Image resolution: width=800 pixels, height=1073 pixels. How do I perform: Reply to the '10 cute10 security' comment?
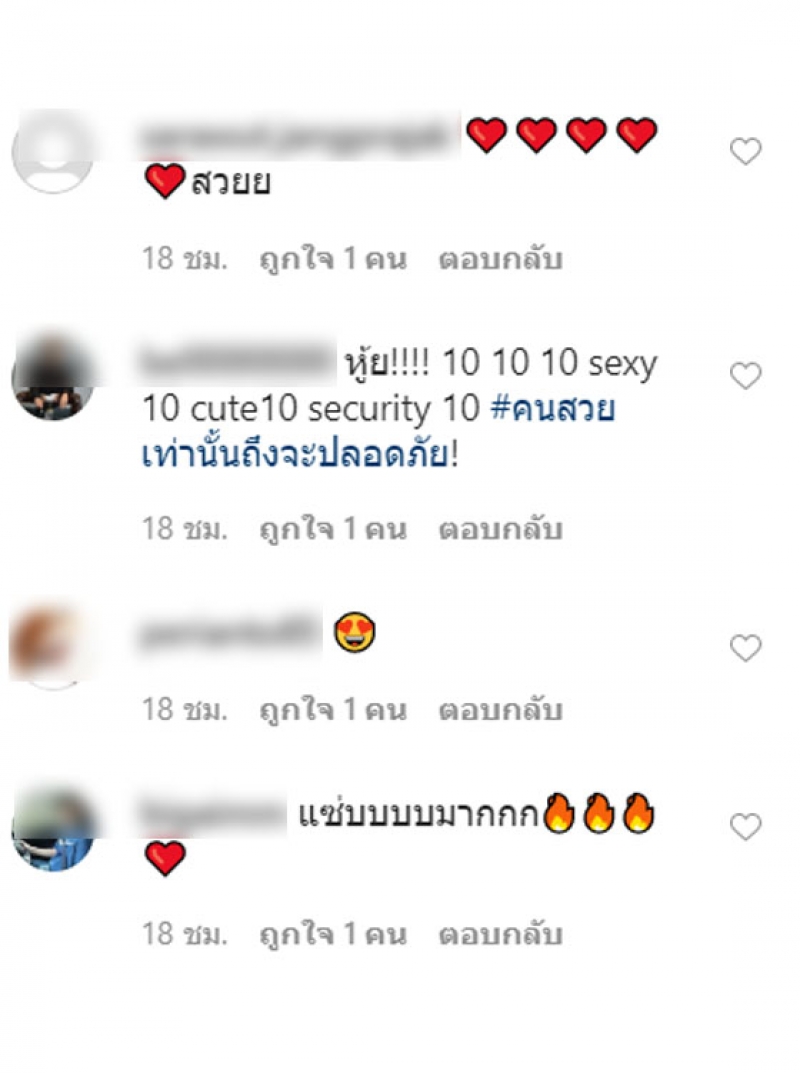pos(500,530)
